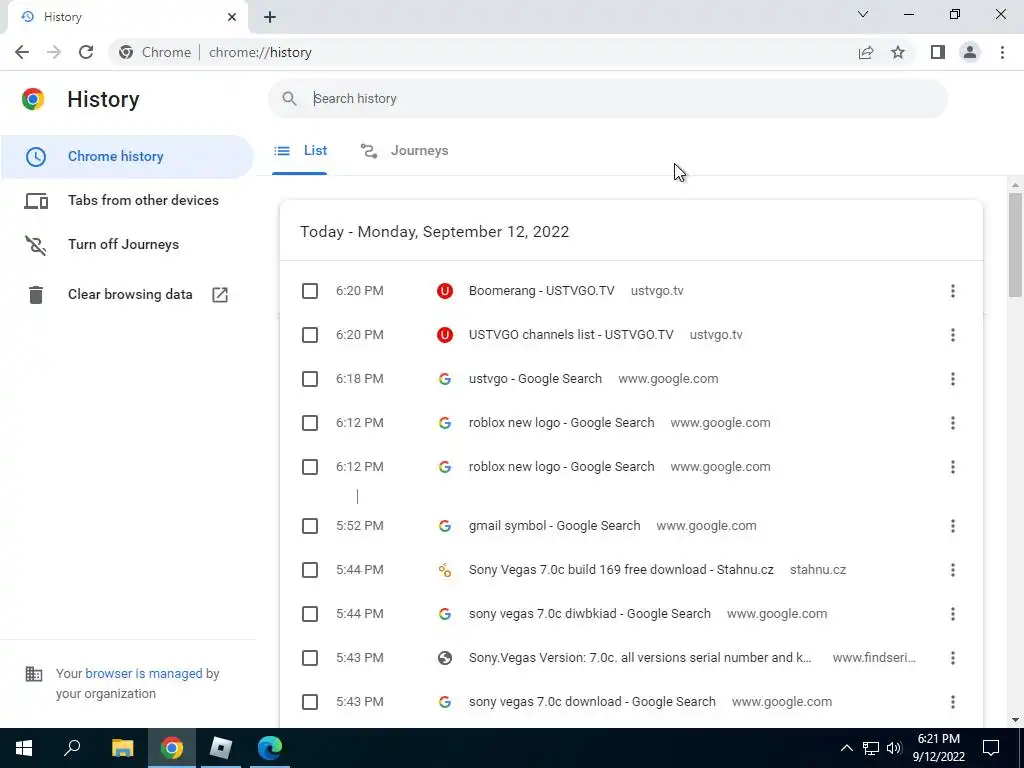The image size is (1024, 768).
Task: Open Sony Vegas 7.0c build 169 free download link
Action: click(x=621, y=570)
